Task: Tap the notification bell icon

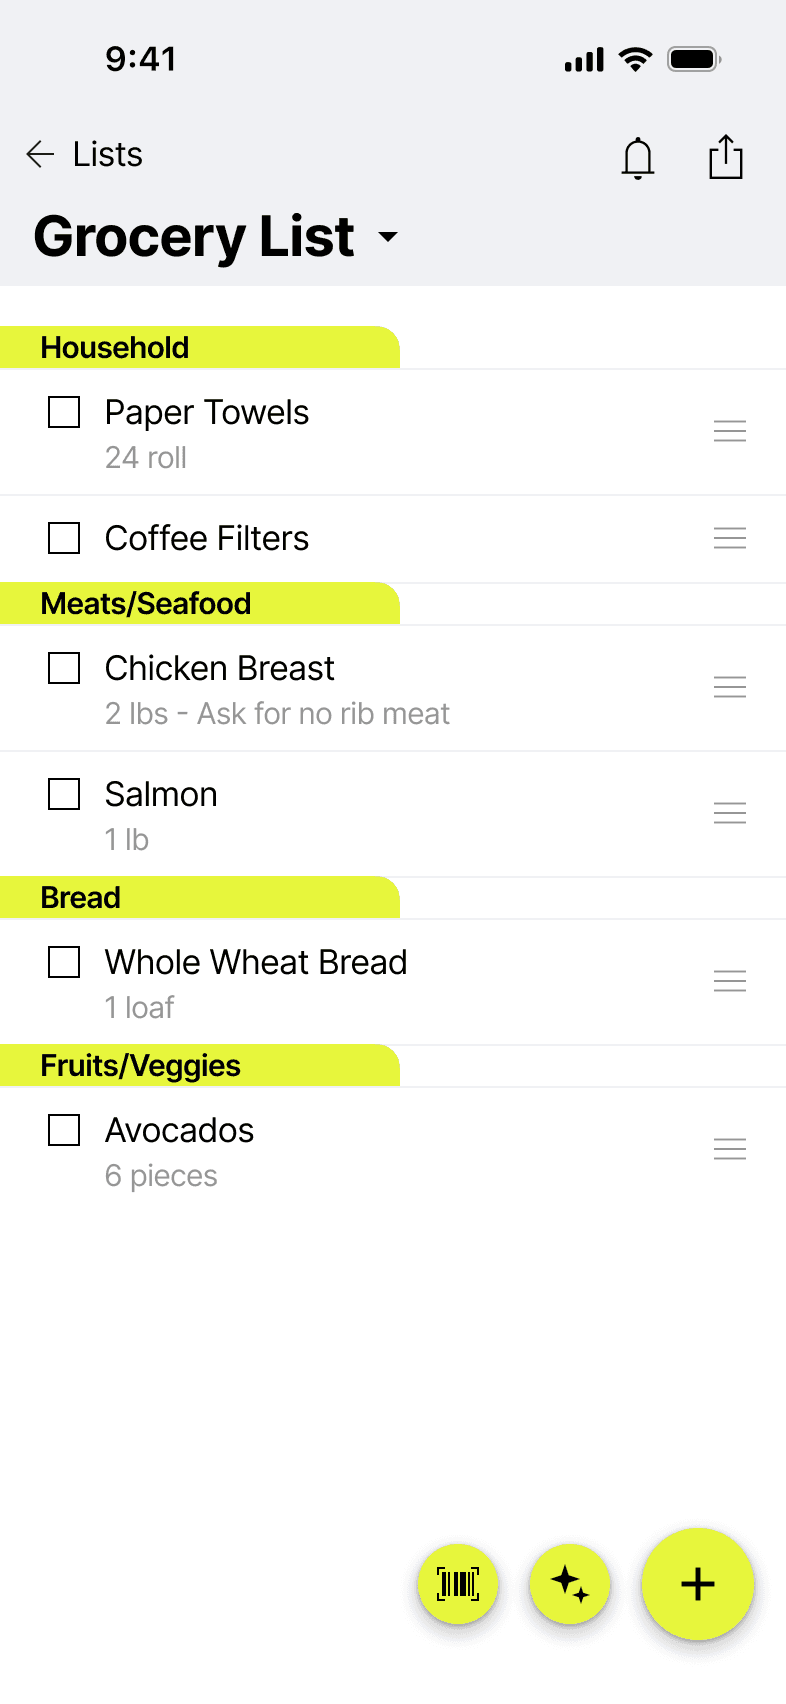Action: [x=638, y=158]
